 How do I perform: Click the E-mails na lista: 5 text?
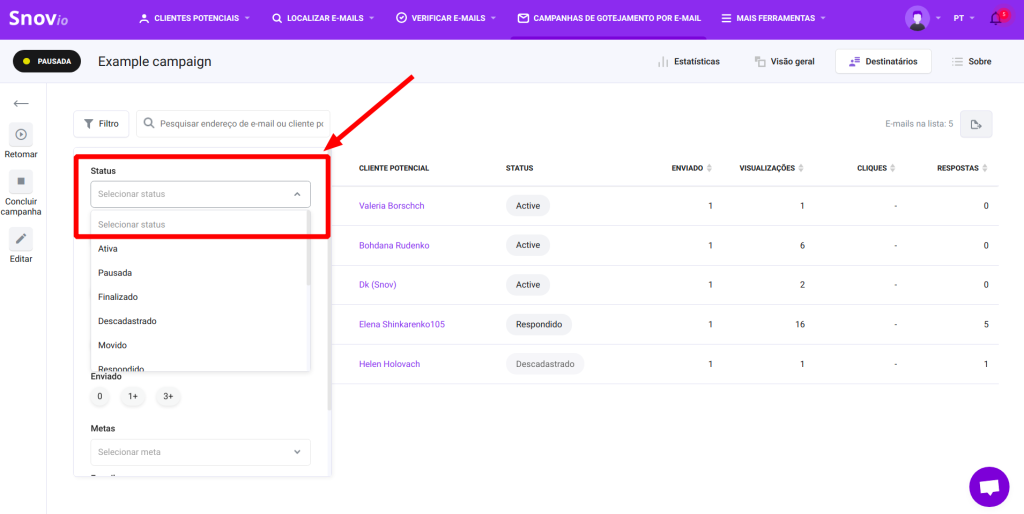pos(919,124)
